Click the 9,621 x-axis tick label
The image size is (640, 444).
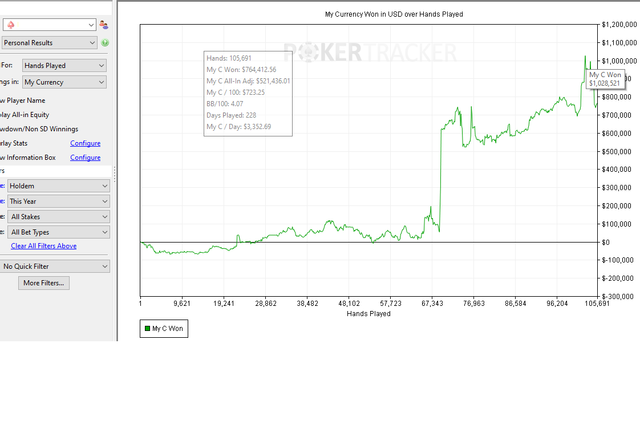182,304
